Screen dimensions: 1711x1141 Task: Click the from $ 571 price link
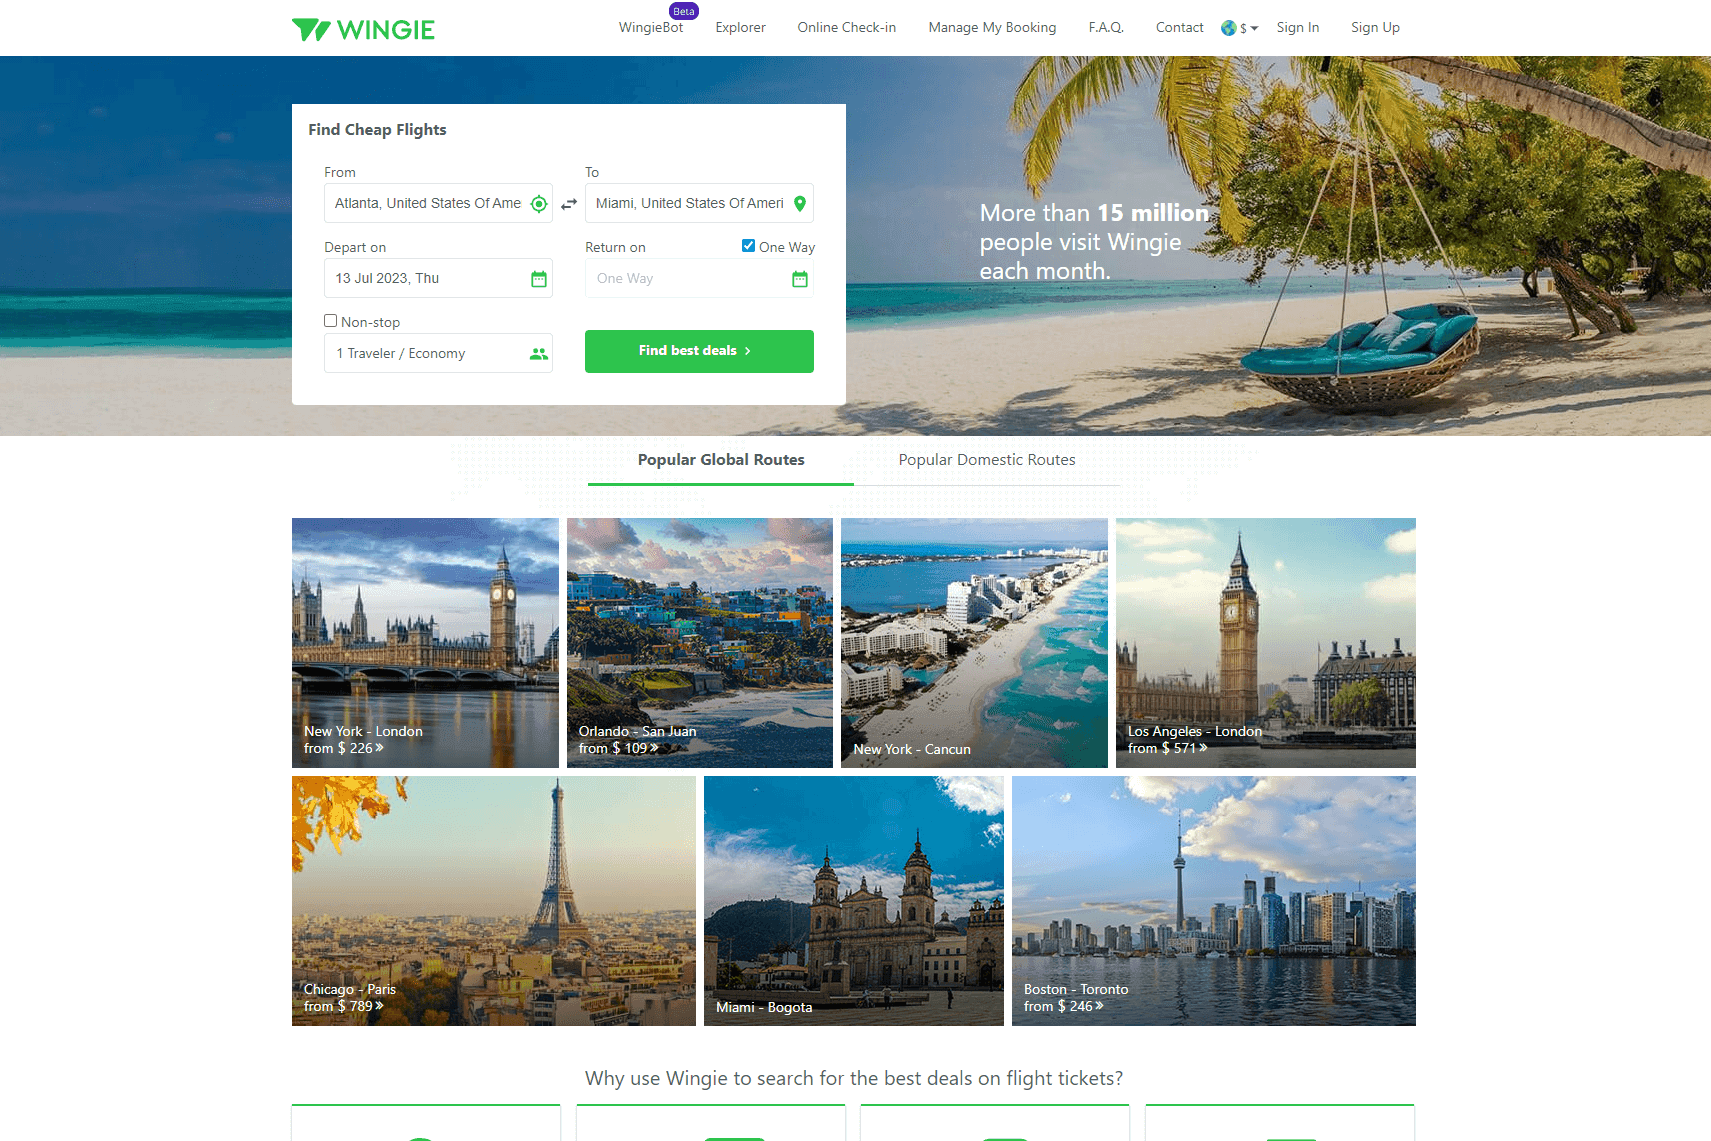point(1168,748)
